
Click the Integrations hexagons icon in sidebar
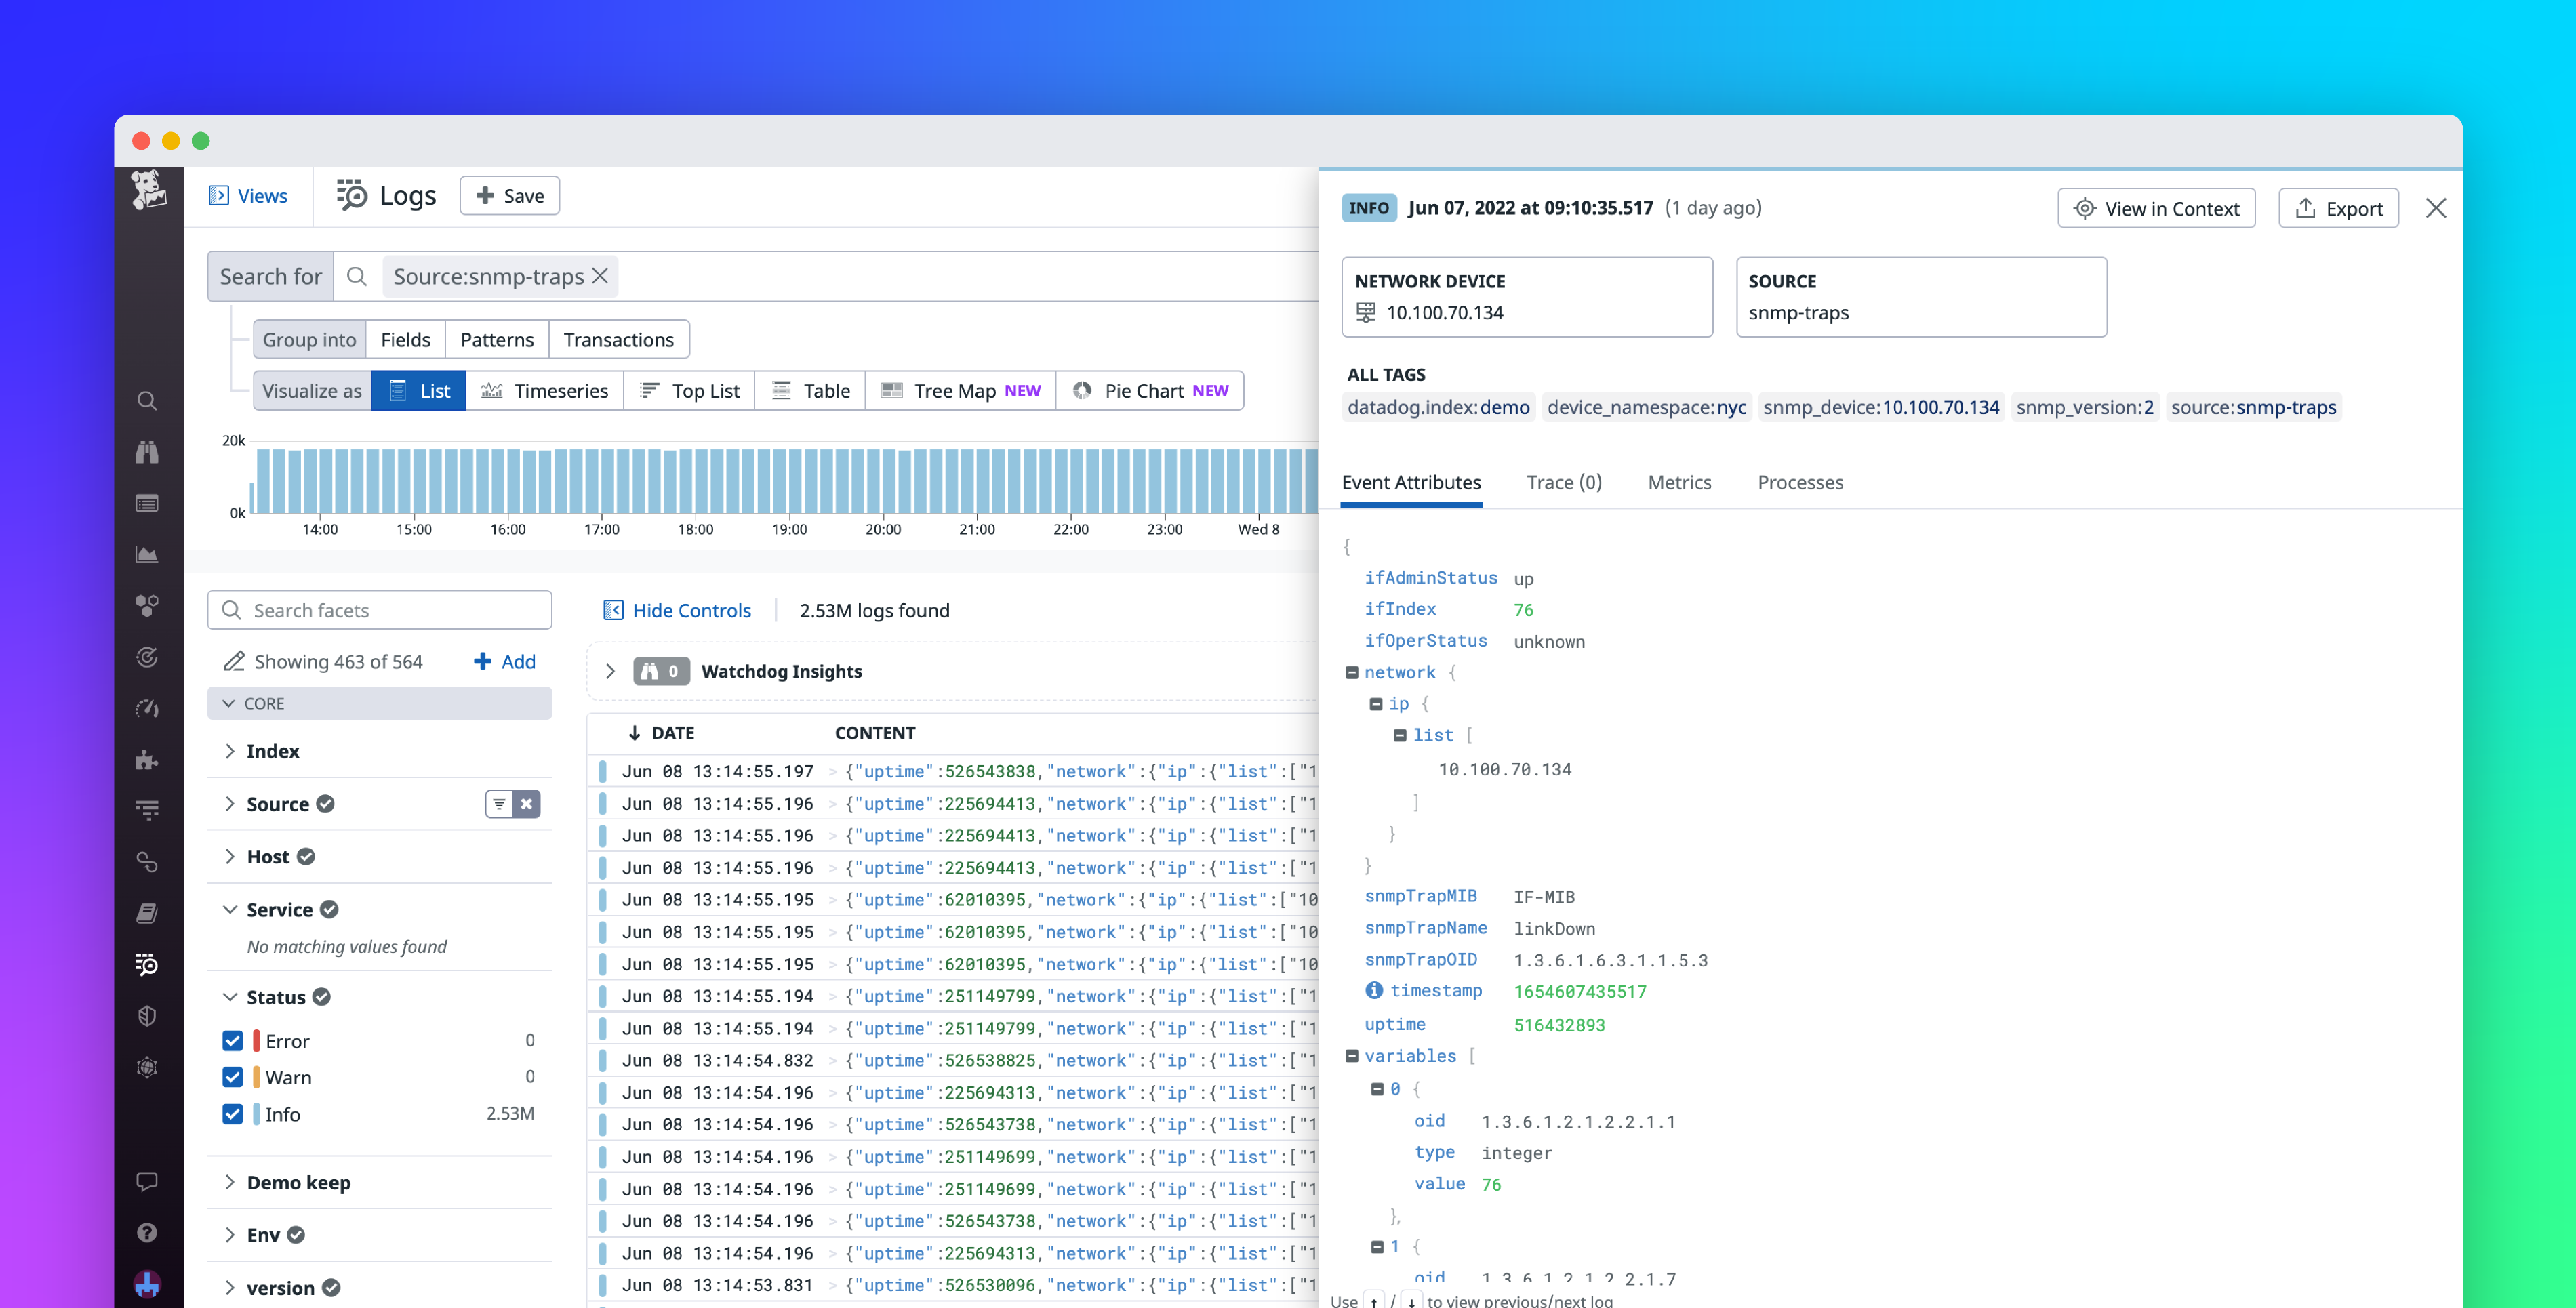tap(147, 605)
